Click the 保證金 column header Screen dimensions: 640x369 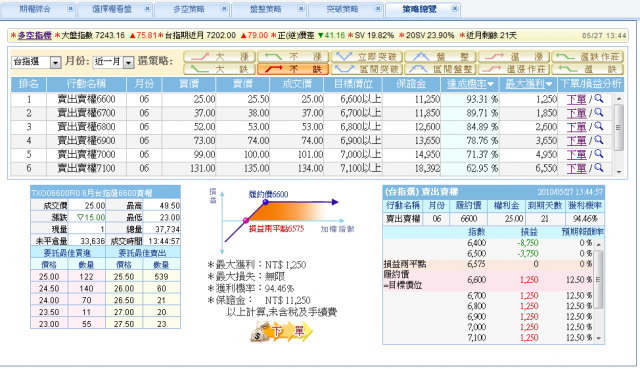pyautogui.click(x=411, y=84)
